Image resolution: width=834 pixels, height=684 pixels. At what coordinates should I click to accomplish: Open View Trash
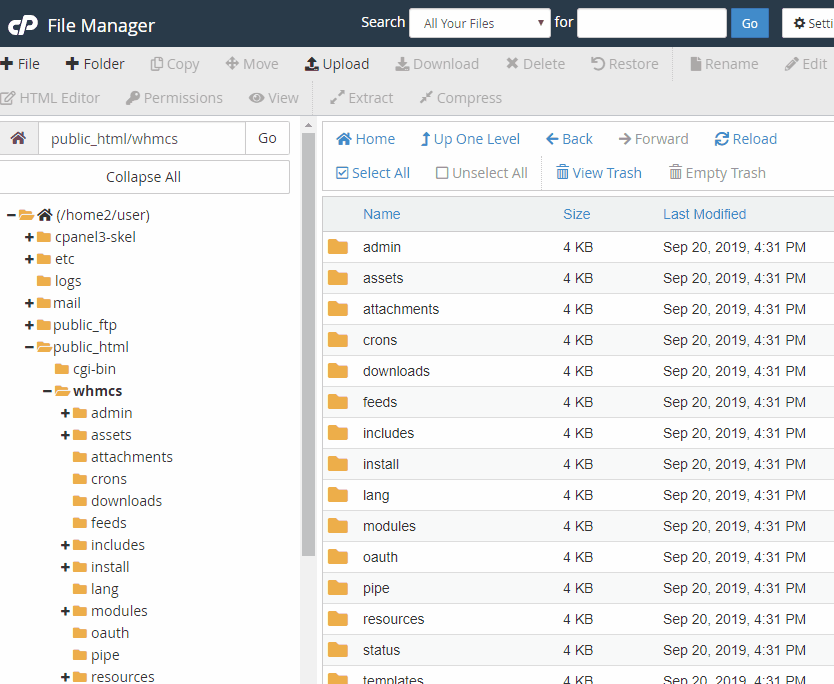[599, 173]
